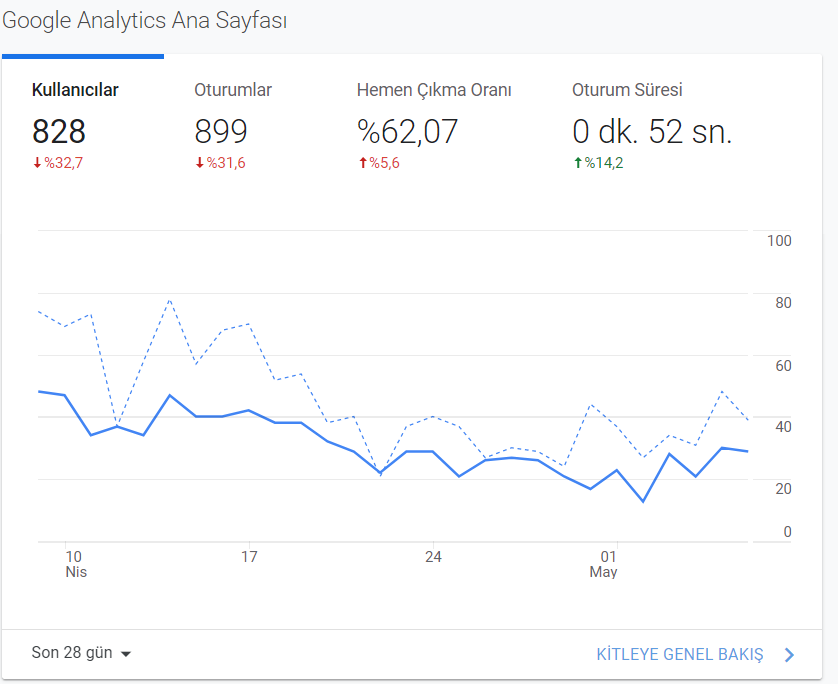Click the green up arrow beside %14,2
Screen dimensions: 838x684
click(x=578, y=163)
